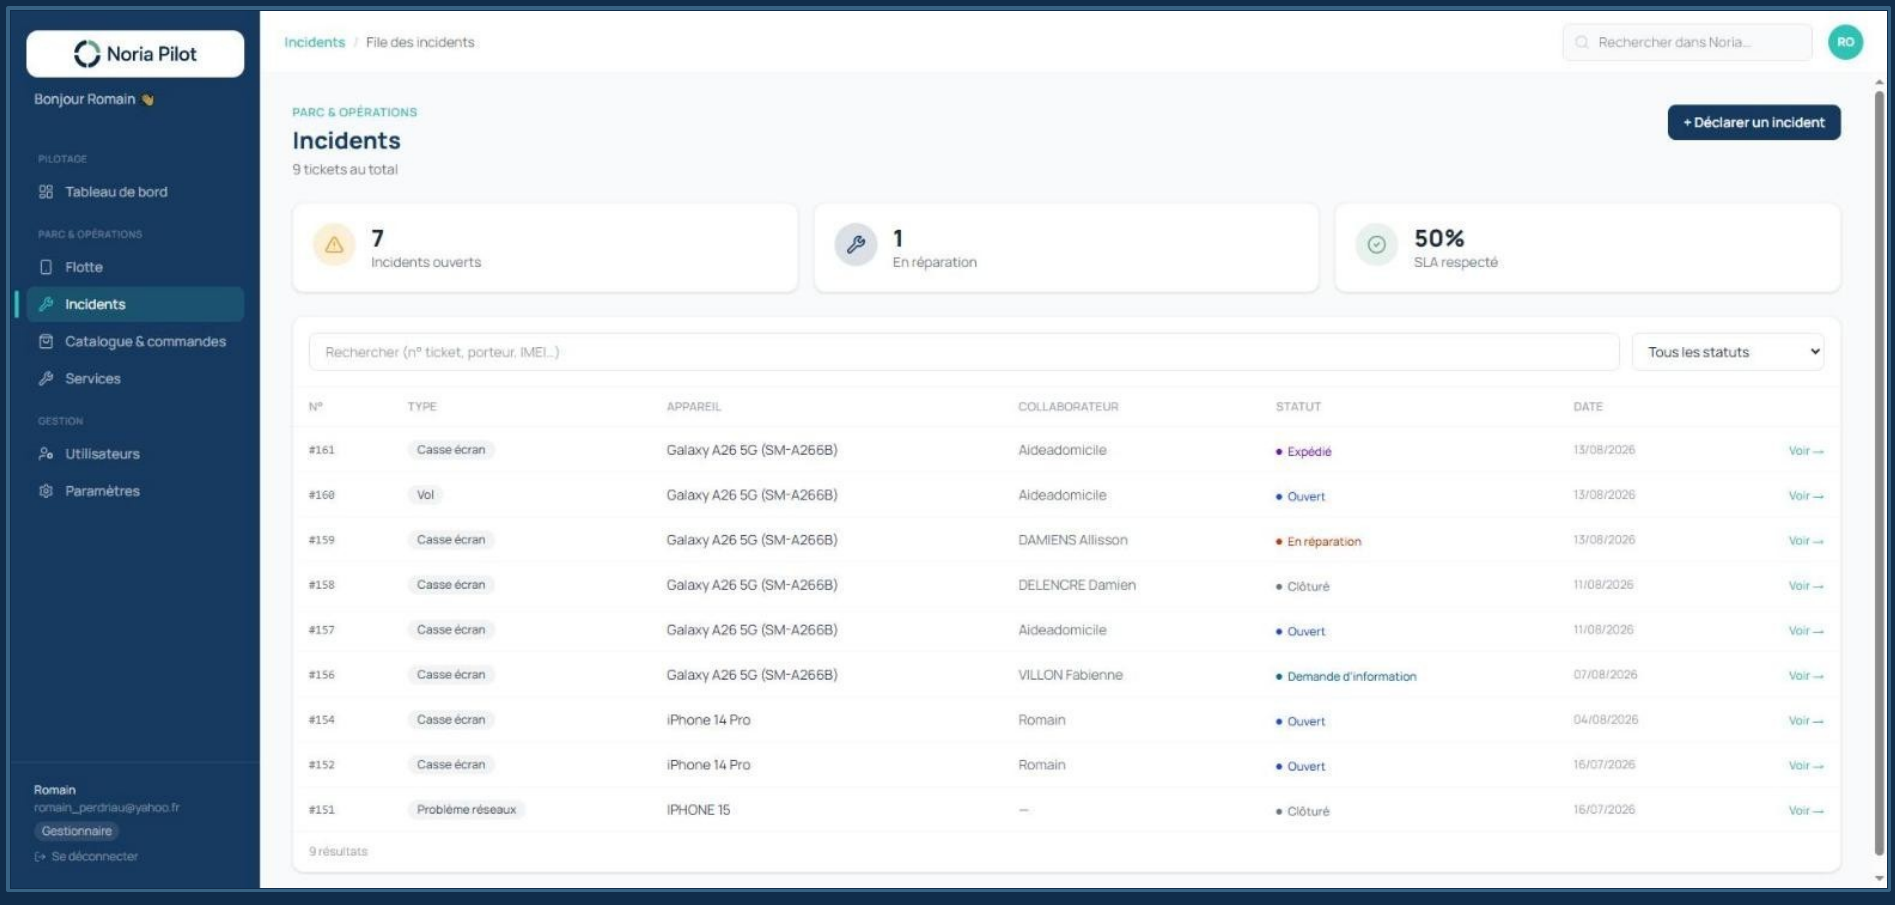This screenshot has width=1895, height=905.
Task: Click the Clôturé status of #158
Action: (1302, 587)
